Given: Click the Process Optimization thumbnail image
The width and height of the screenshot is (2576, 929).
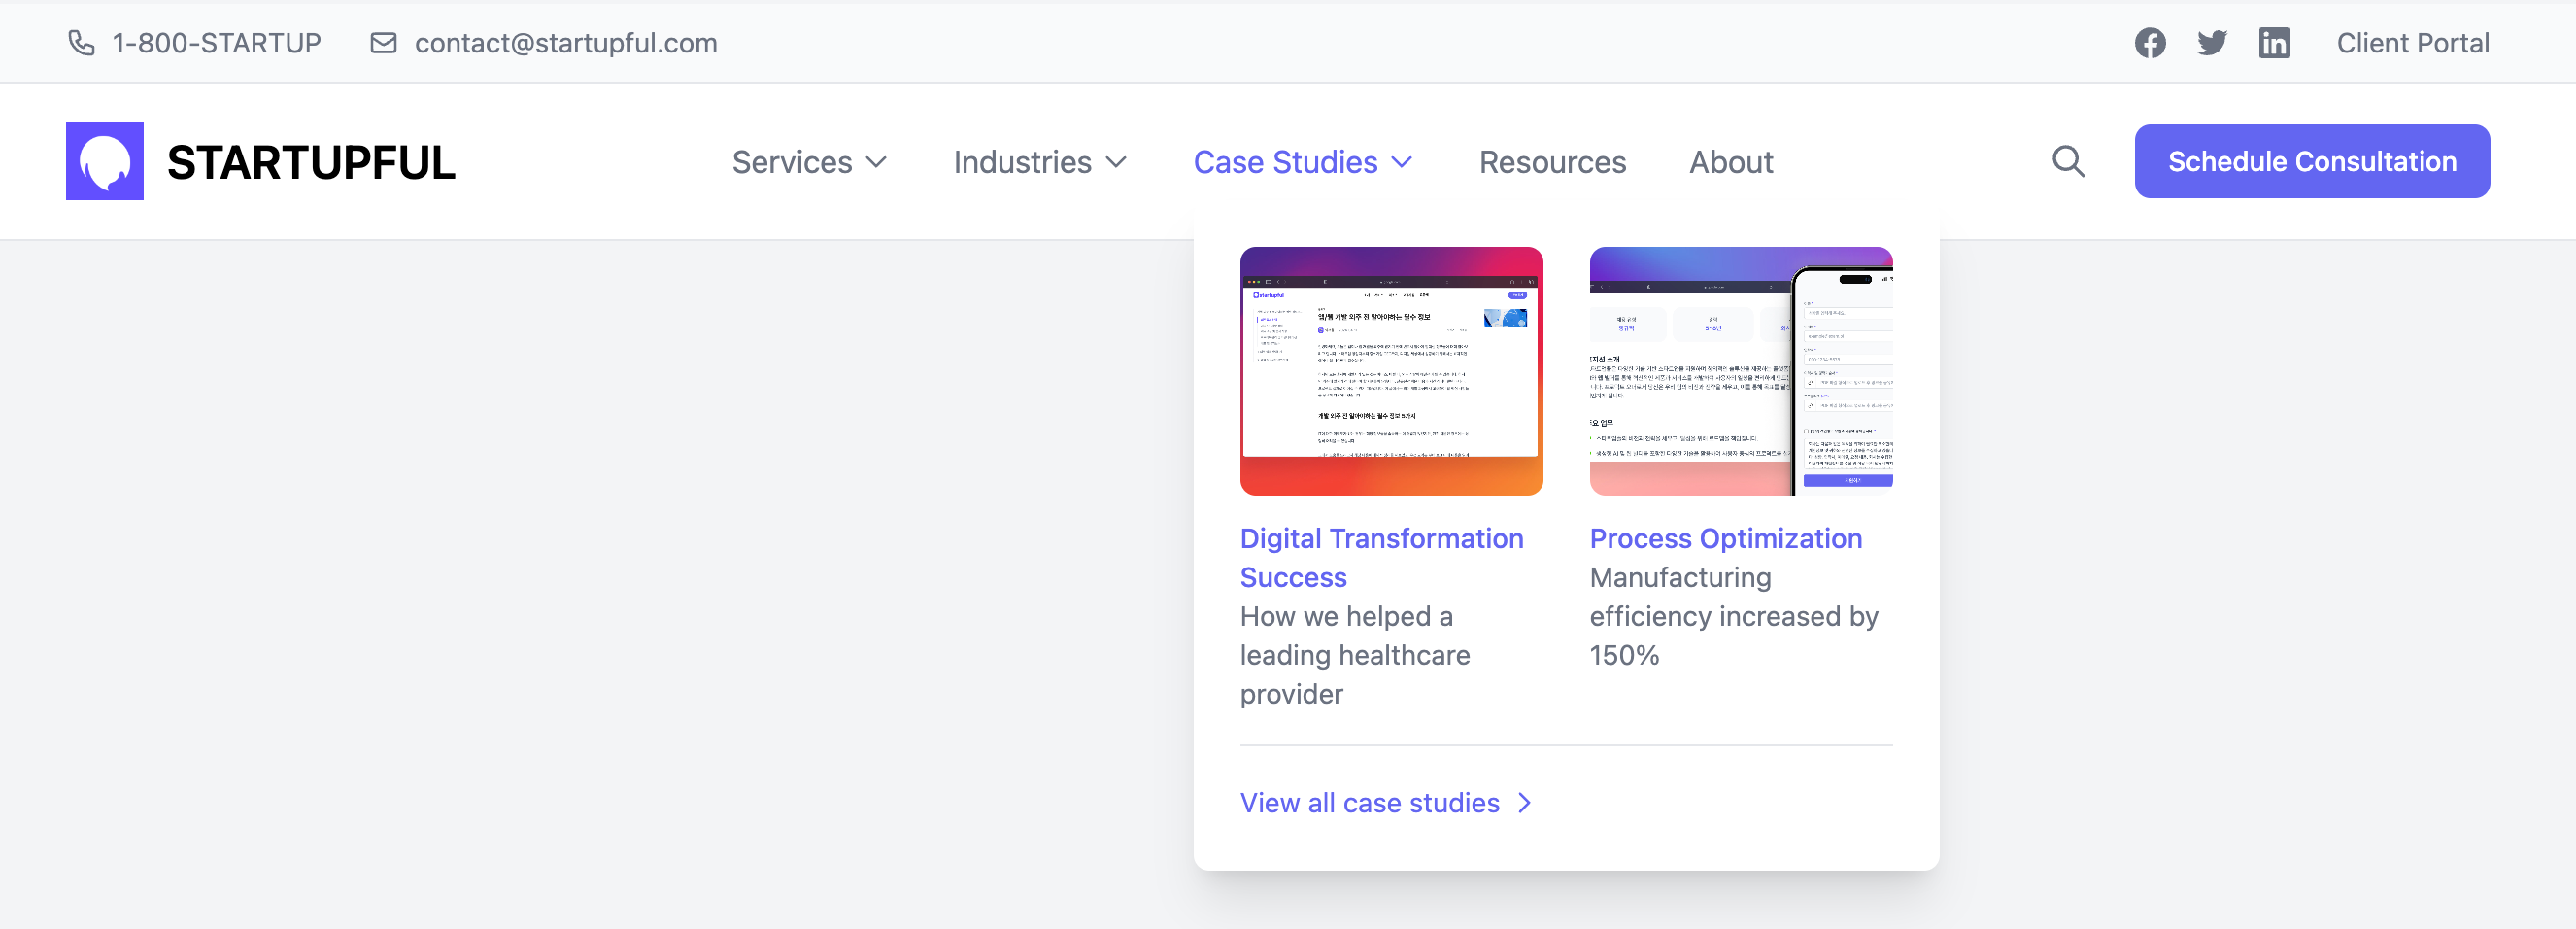Looking at the screenshot, I should tap(1740, 371).
